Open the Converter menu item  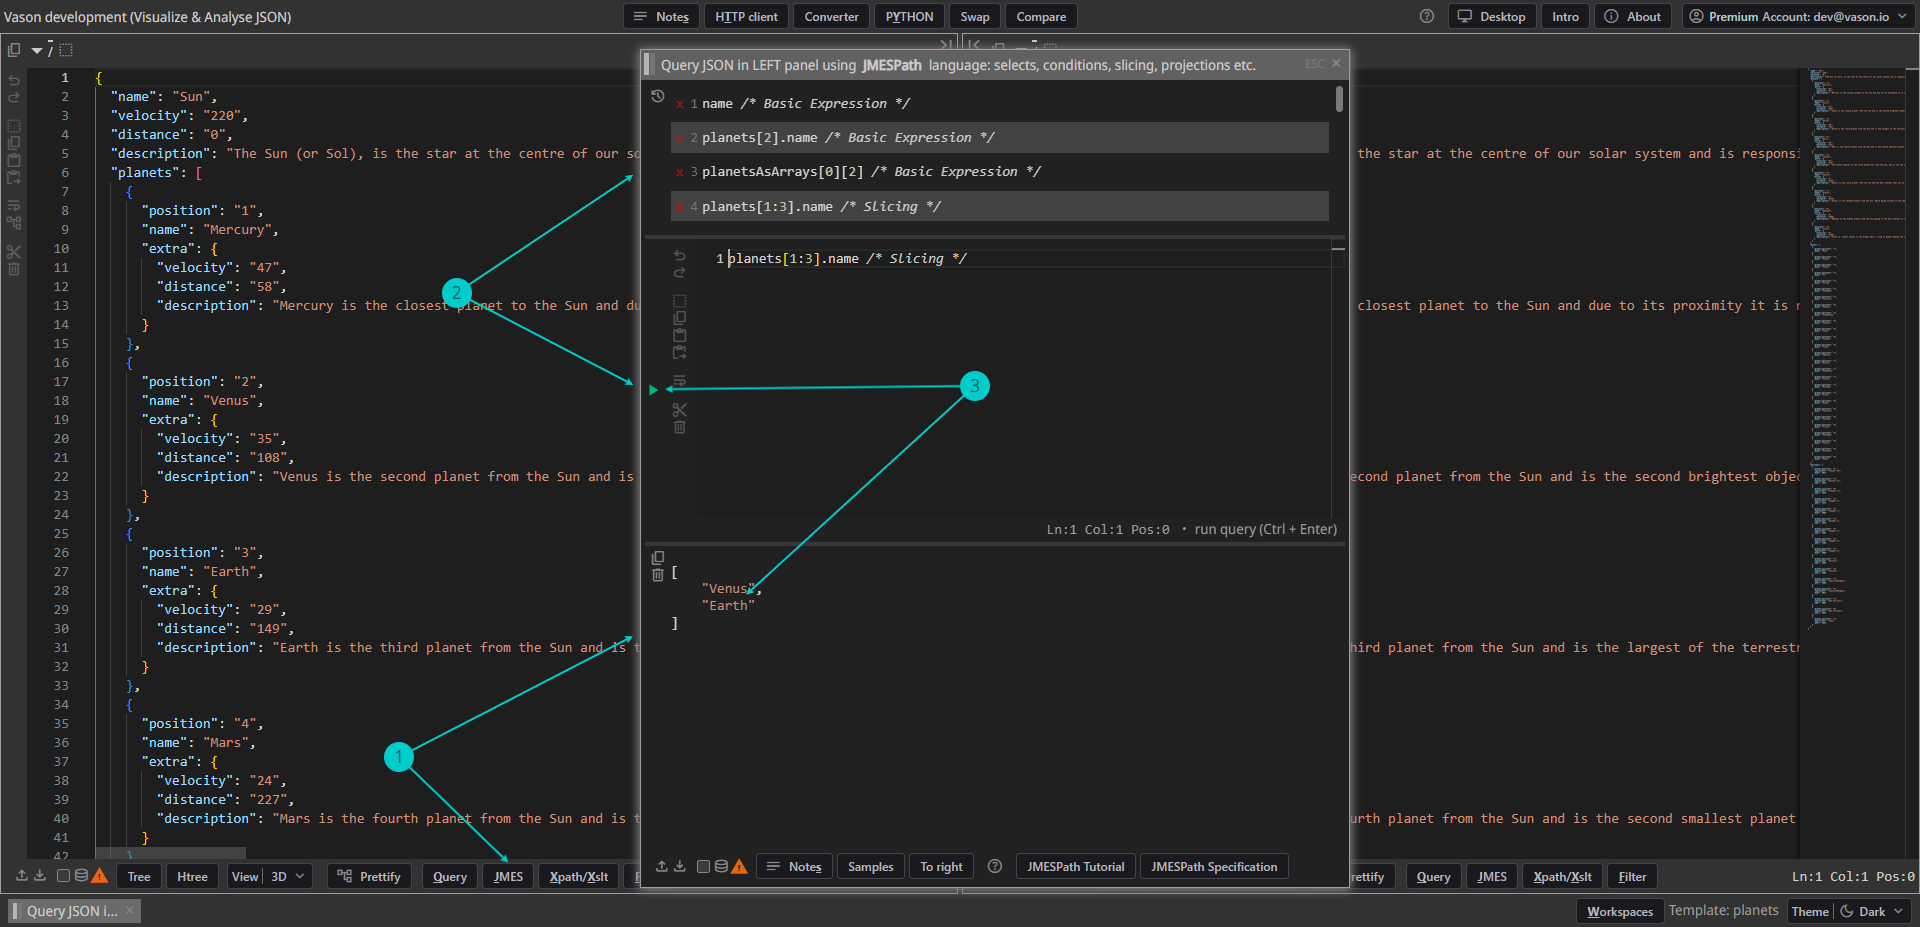pos(831,17)
